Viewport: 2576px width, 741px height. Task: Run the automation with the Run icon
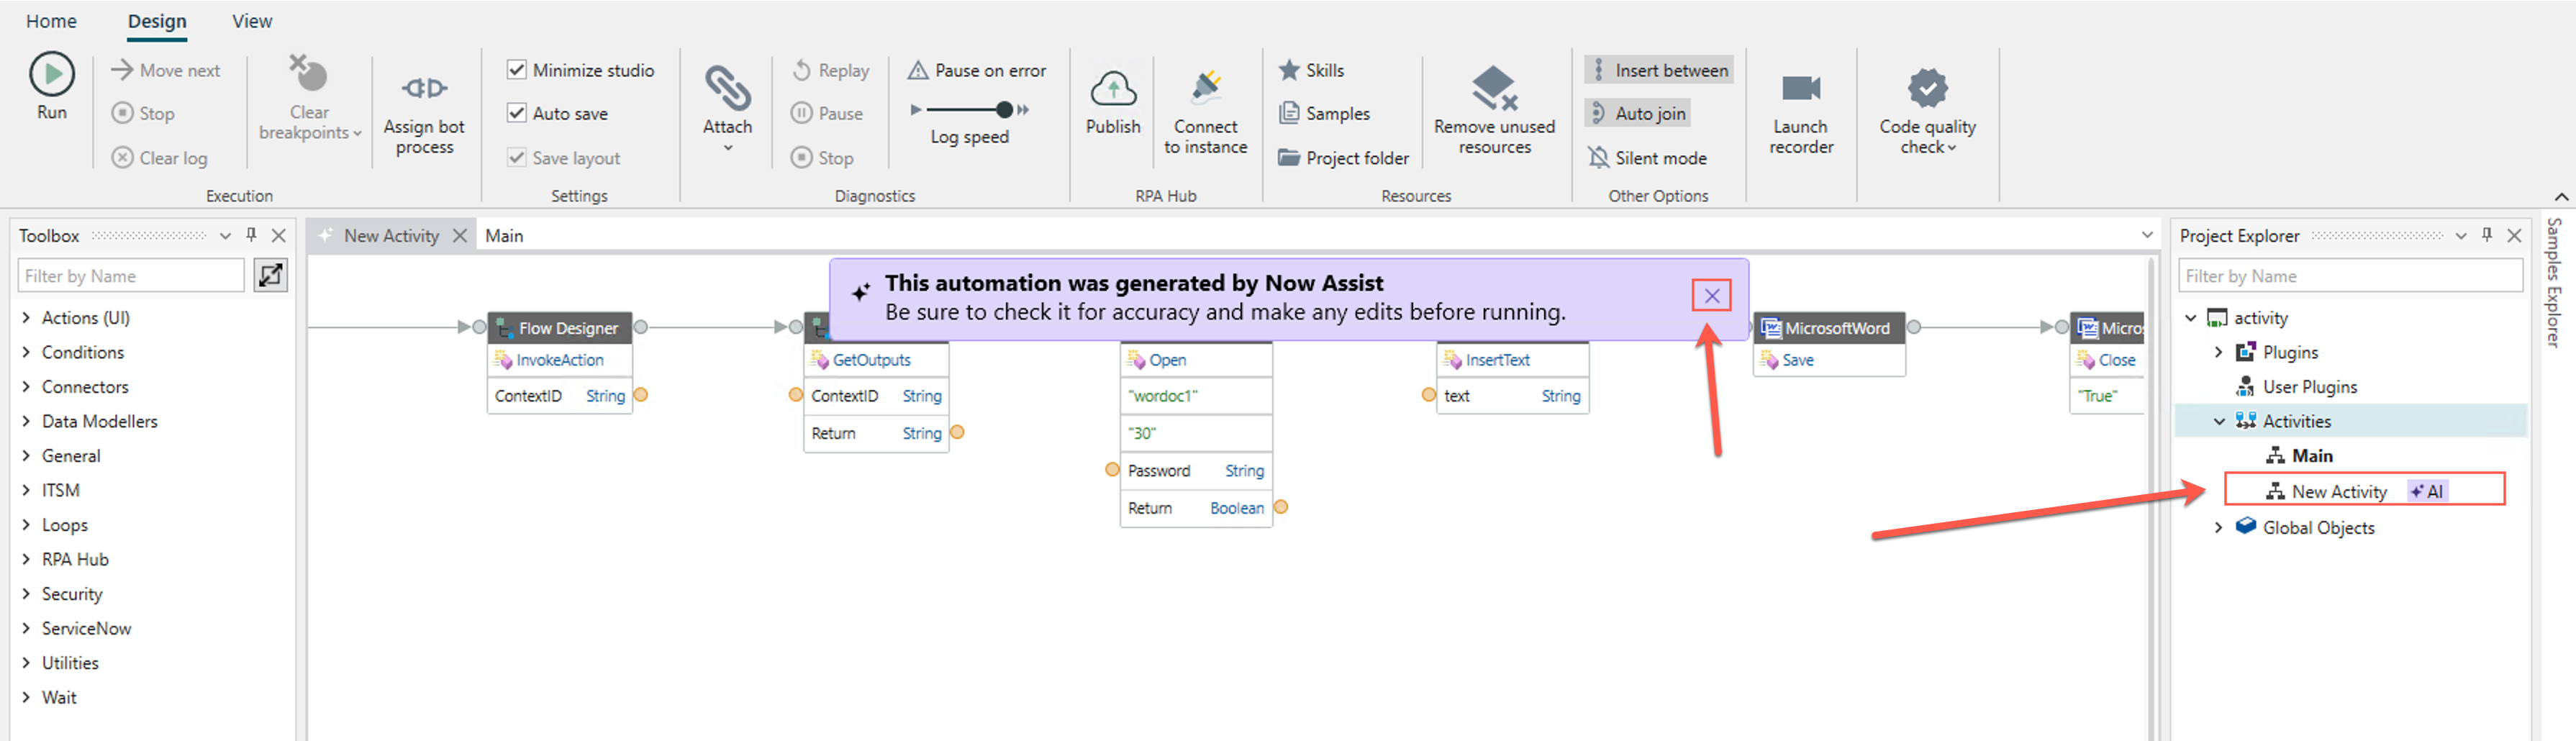click(52, 73)
